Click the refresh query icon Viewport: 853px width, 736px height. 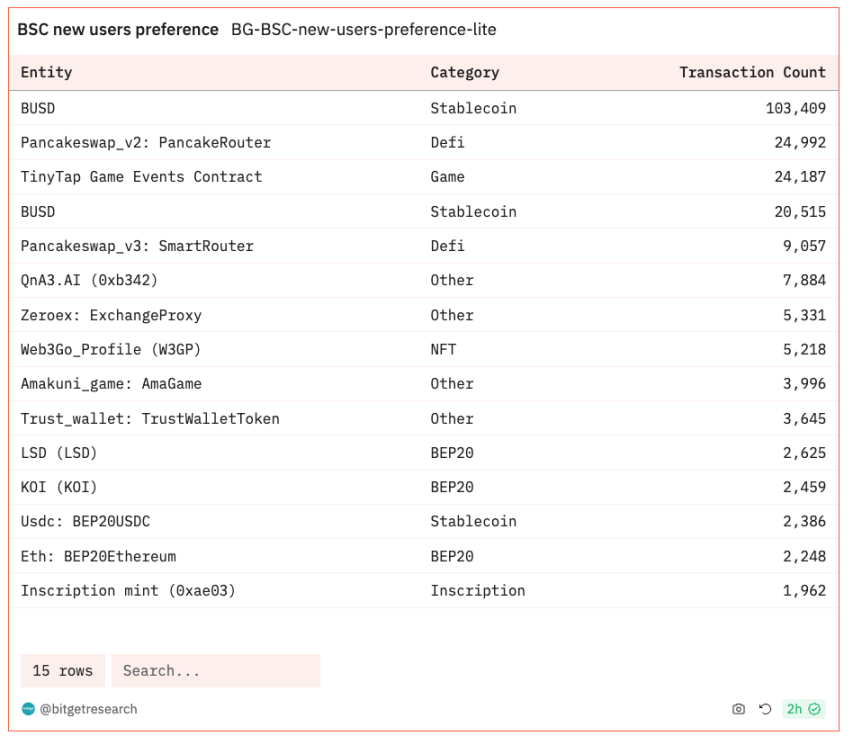coord(765,709)
